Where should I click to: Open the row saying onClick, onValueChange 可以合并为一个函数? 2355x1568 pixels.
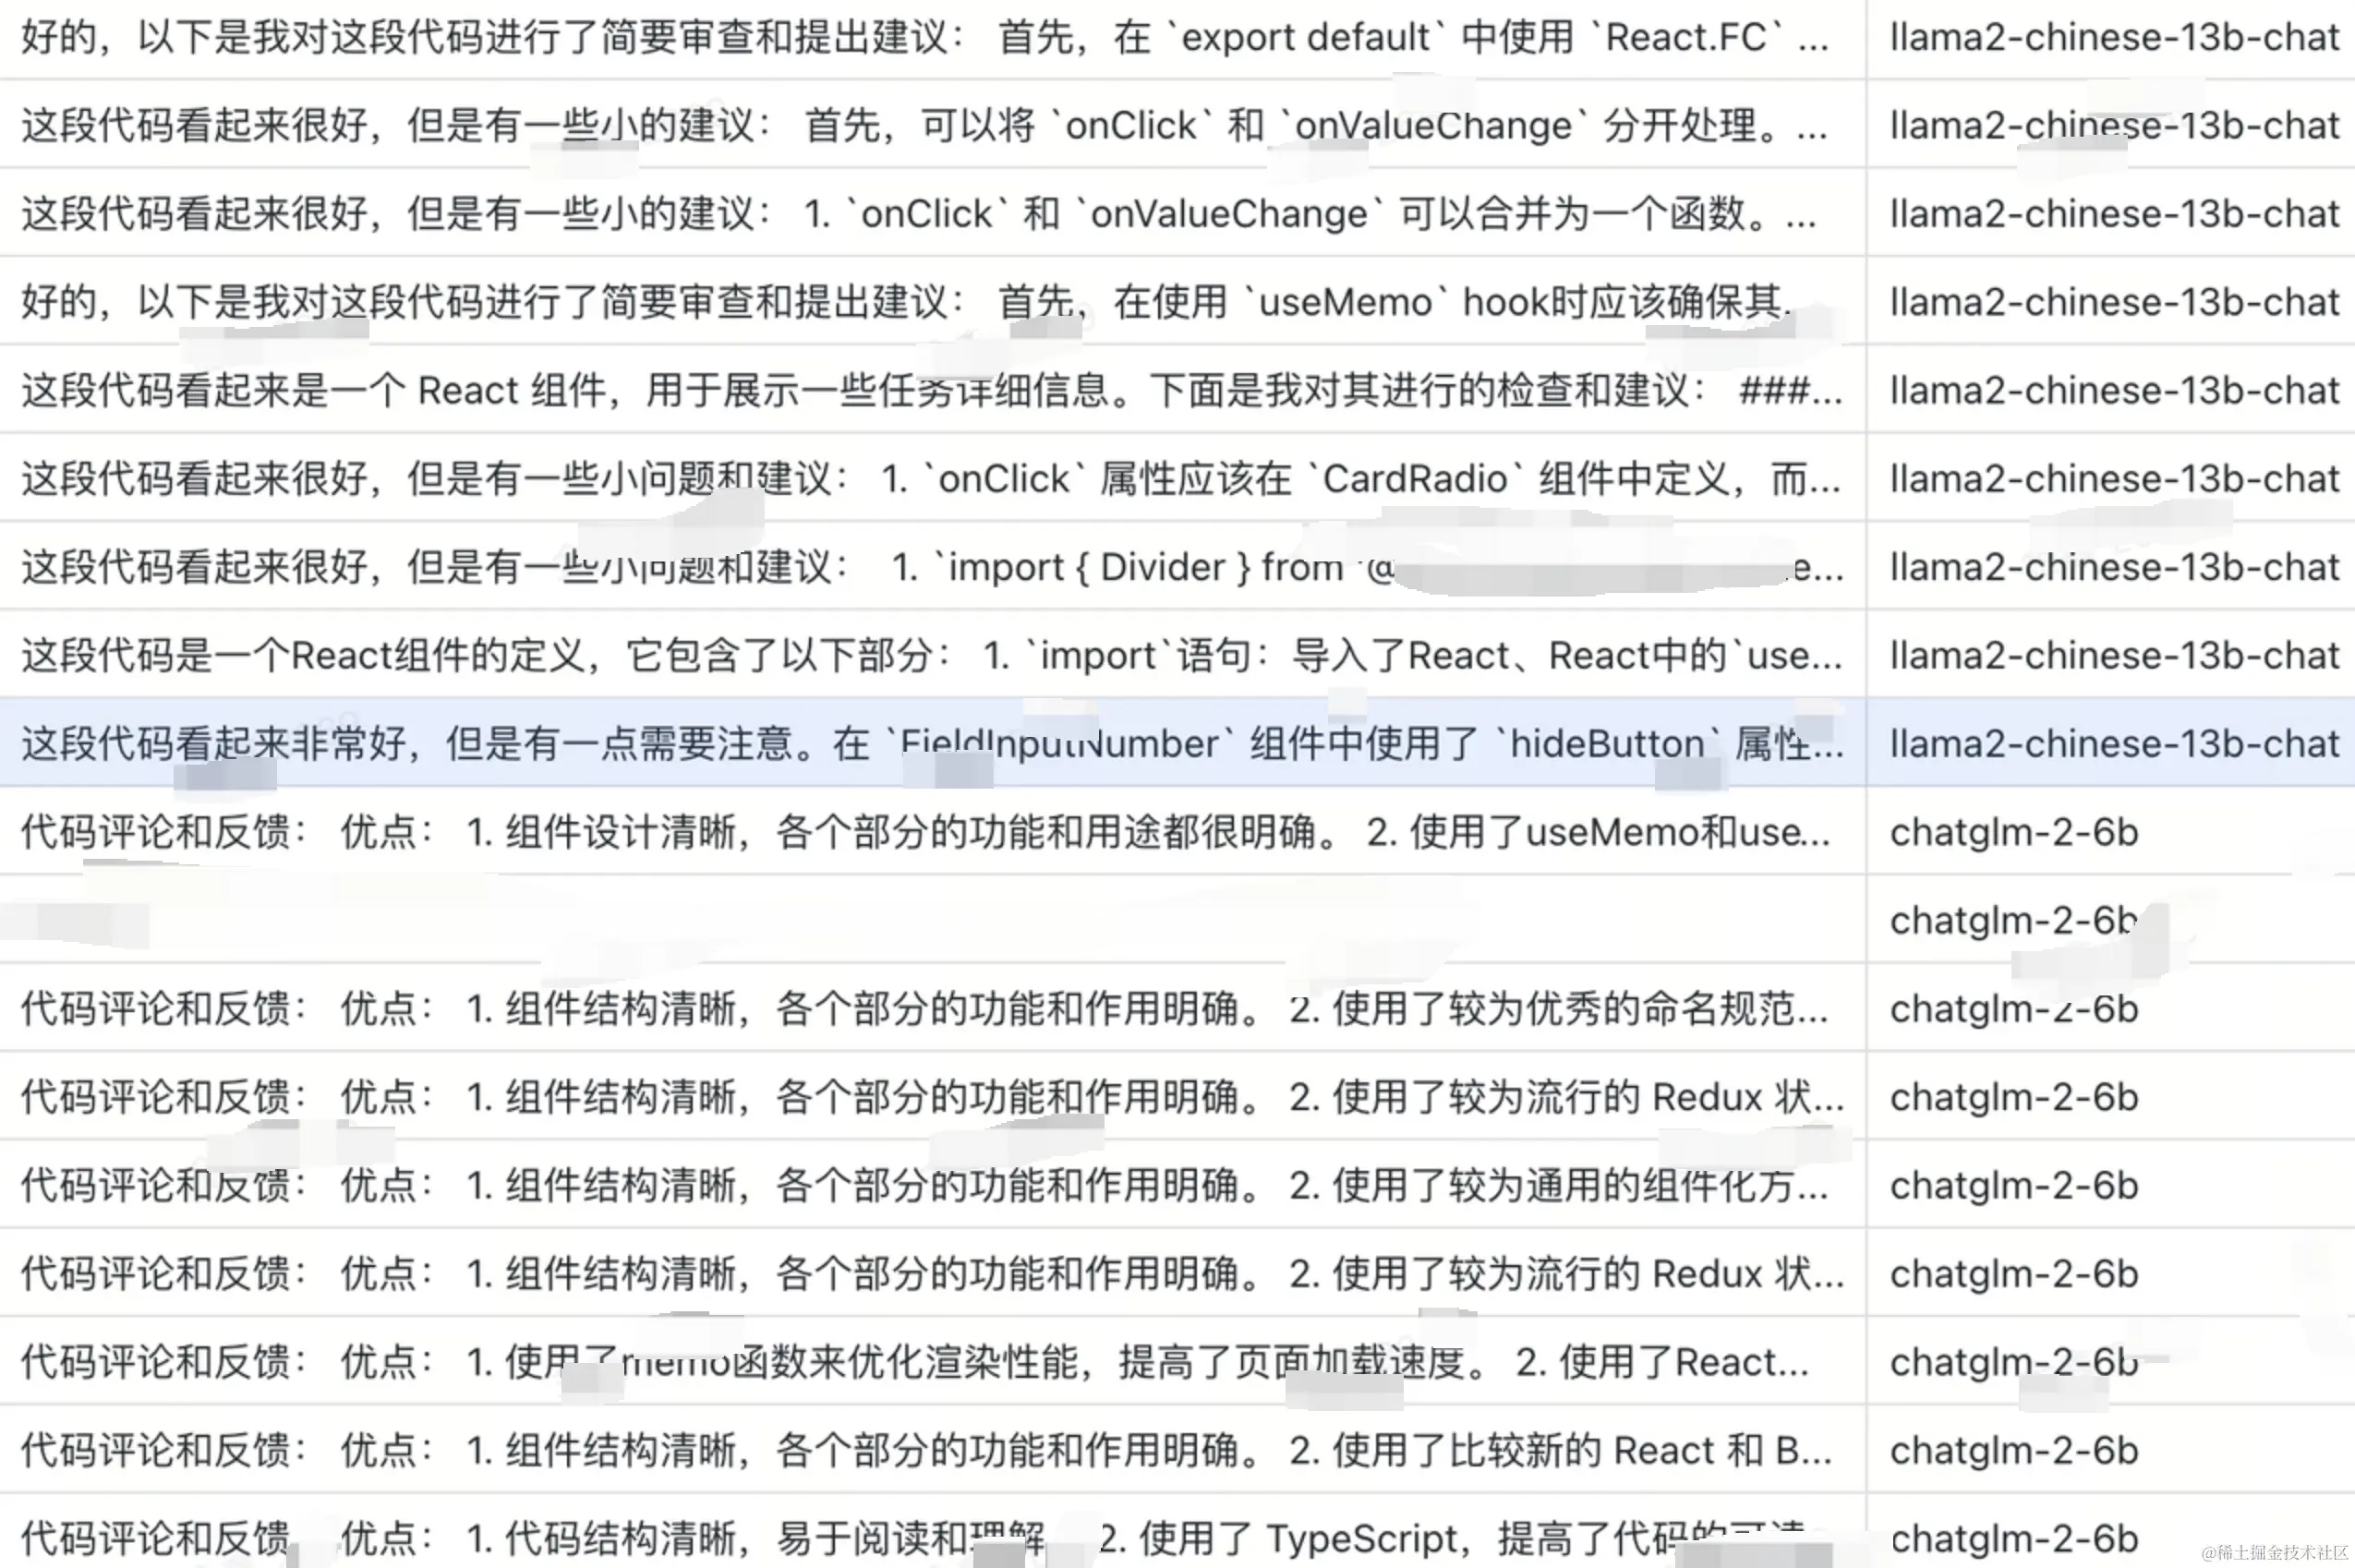tap(925, 214)
